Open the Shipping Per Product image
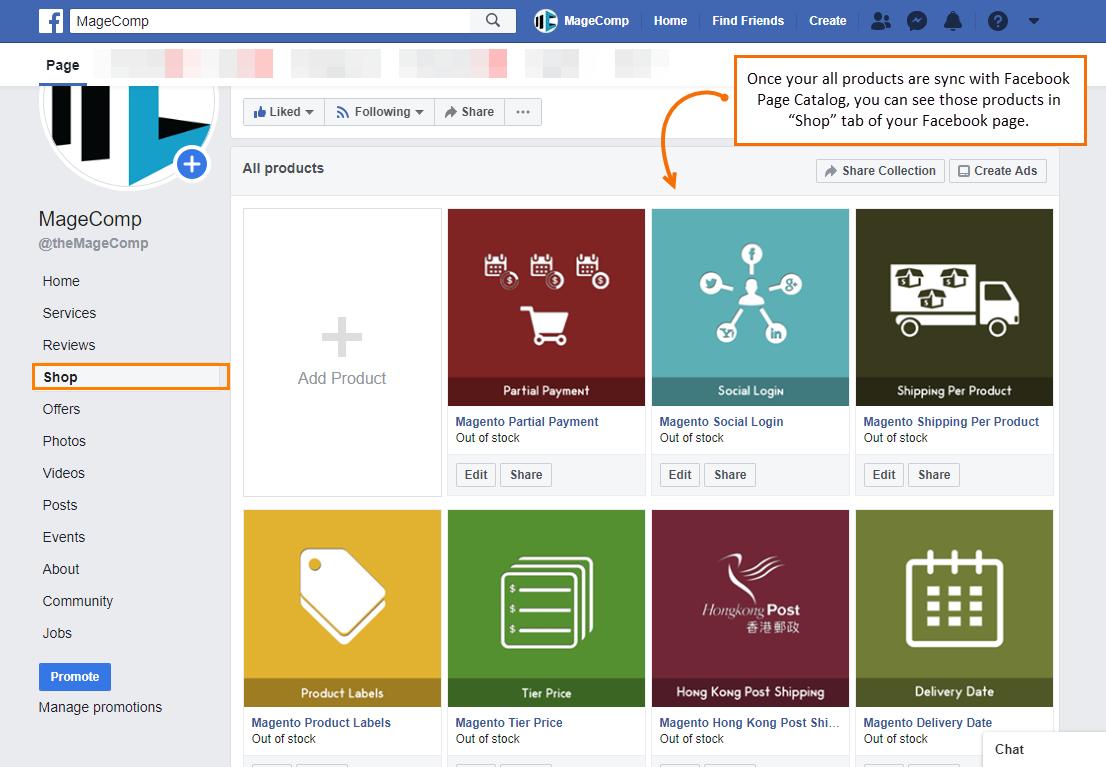The image size is (1106, 767). (x=954, y=307)
